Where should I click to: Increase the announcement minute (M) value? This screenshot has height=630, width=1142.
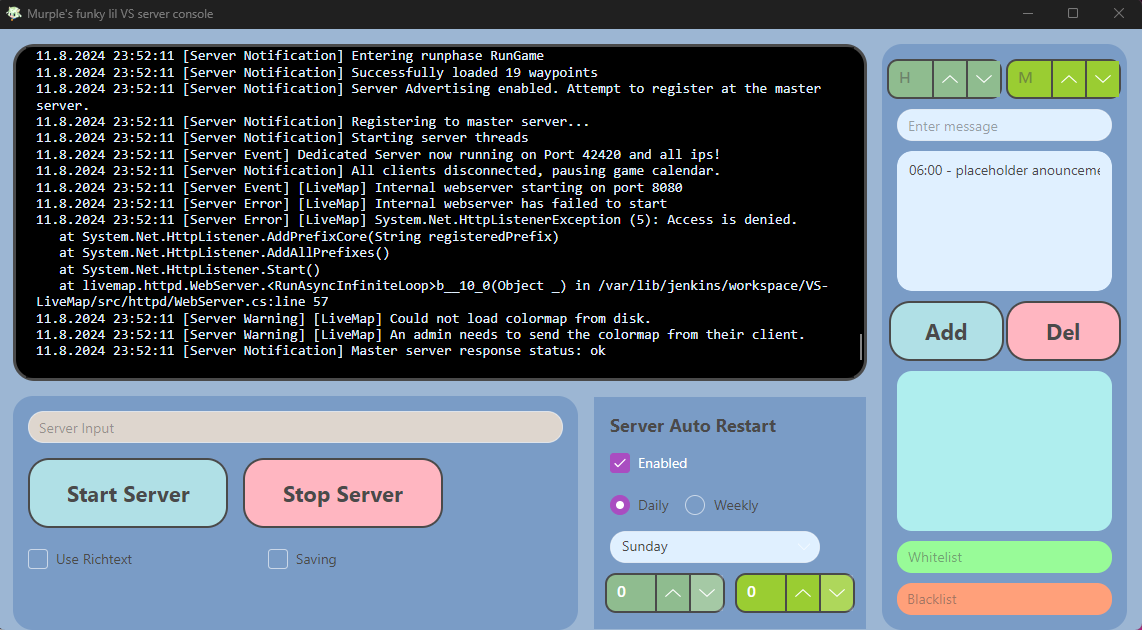coord(1070,79)
